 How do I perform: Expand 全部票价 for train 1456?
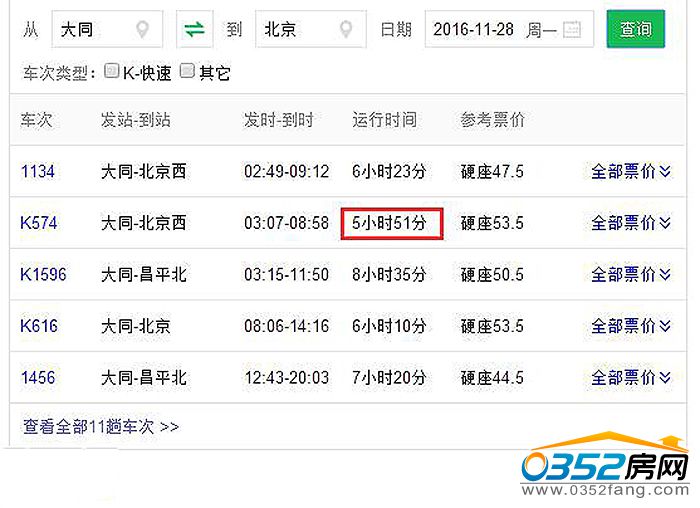coord(630,378)
